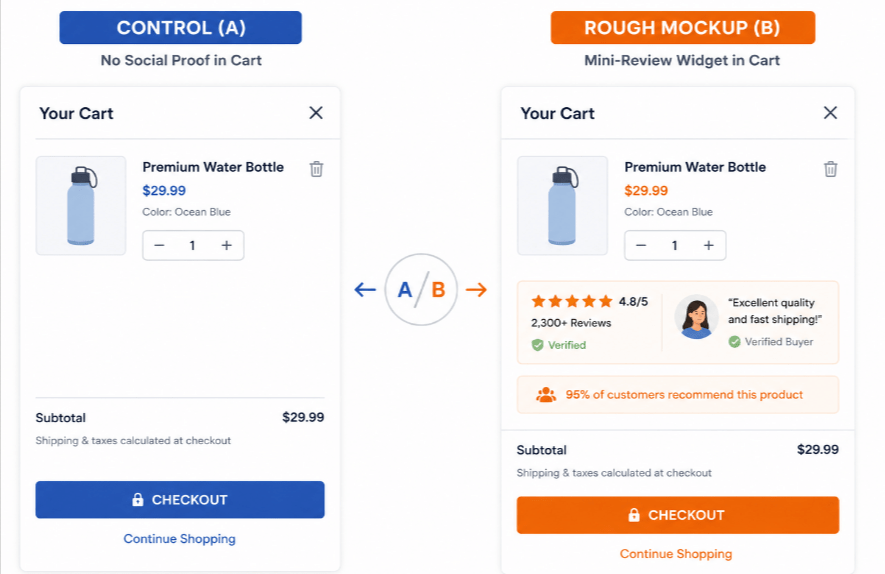Click the five-star rating in review widget
The height and width of the screenshot is (574, 885).
coord(572,301)
